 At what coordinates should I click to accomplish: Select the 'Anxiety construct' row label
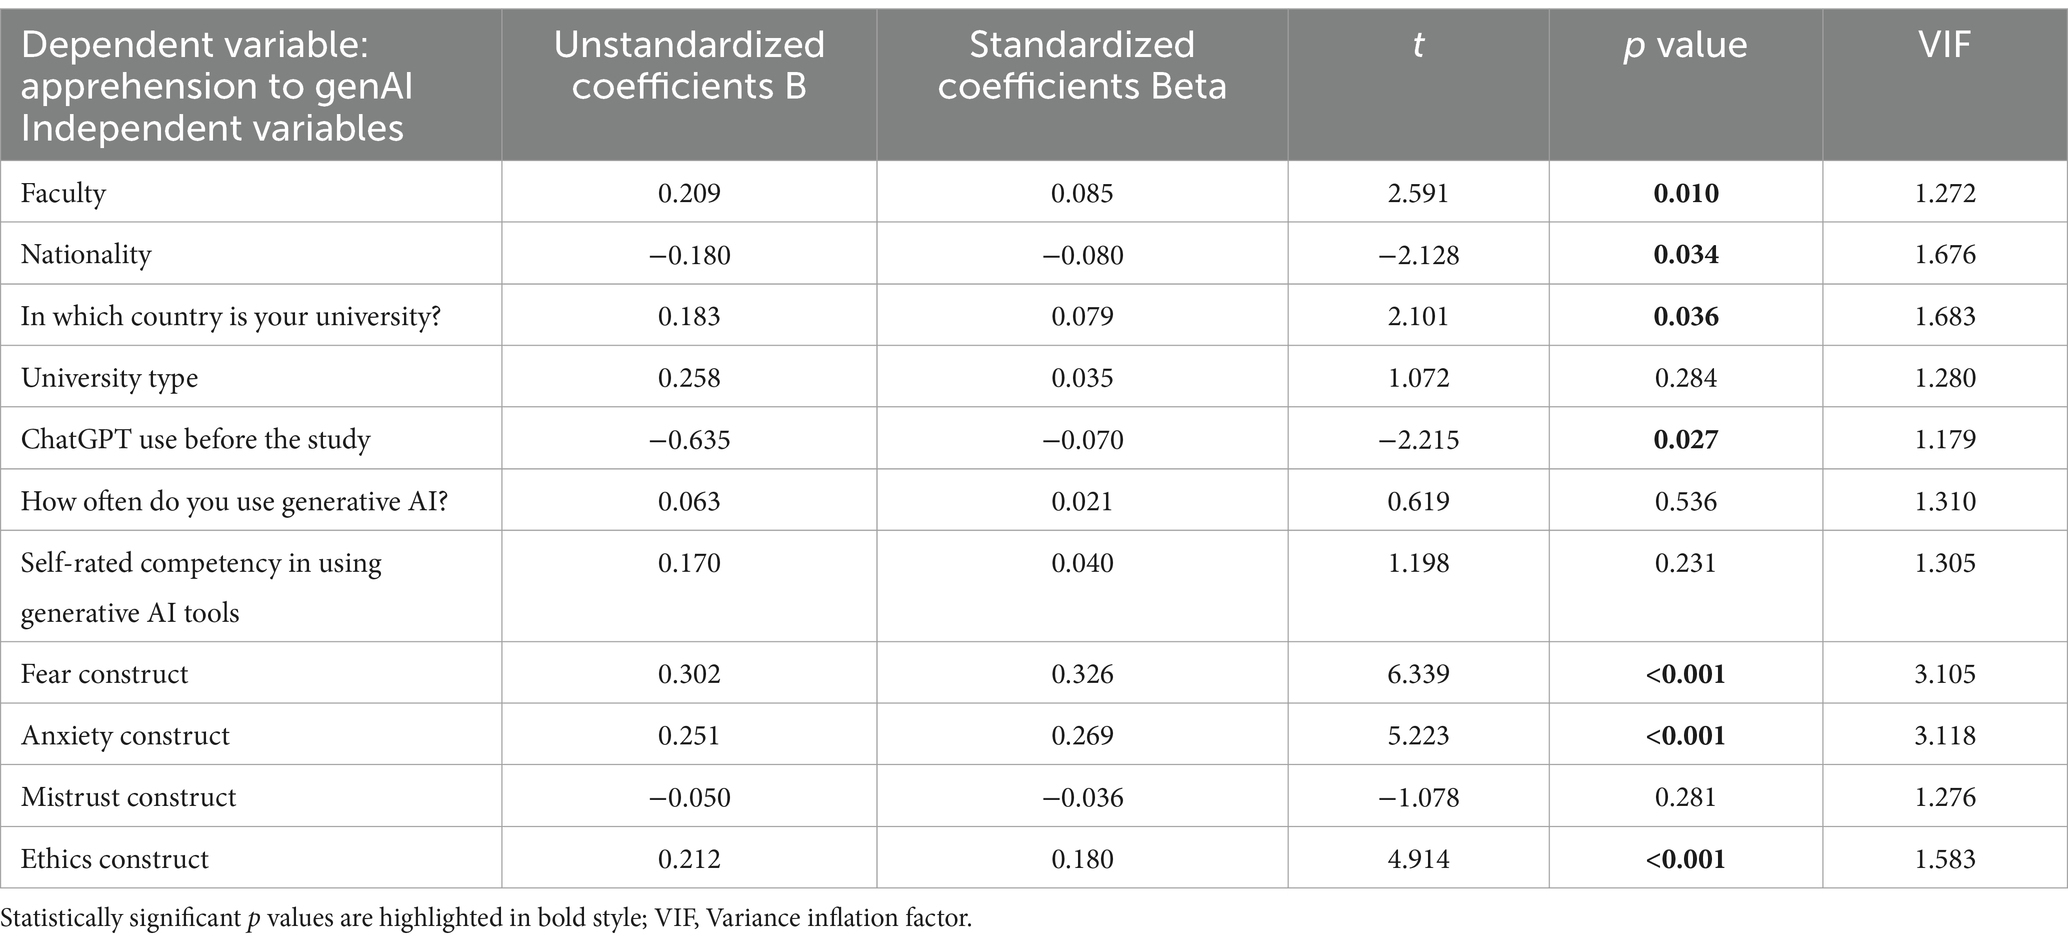[125, 736]
